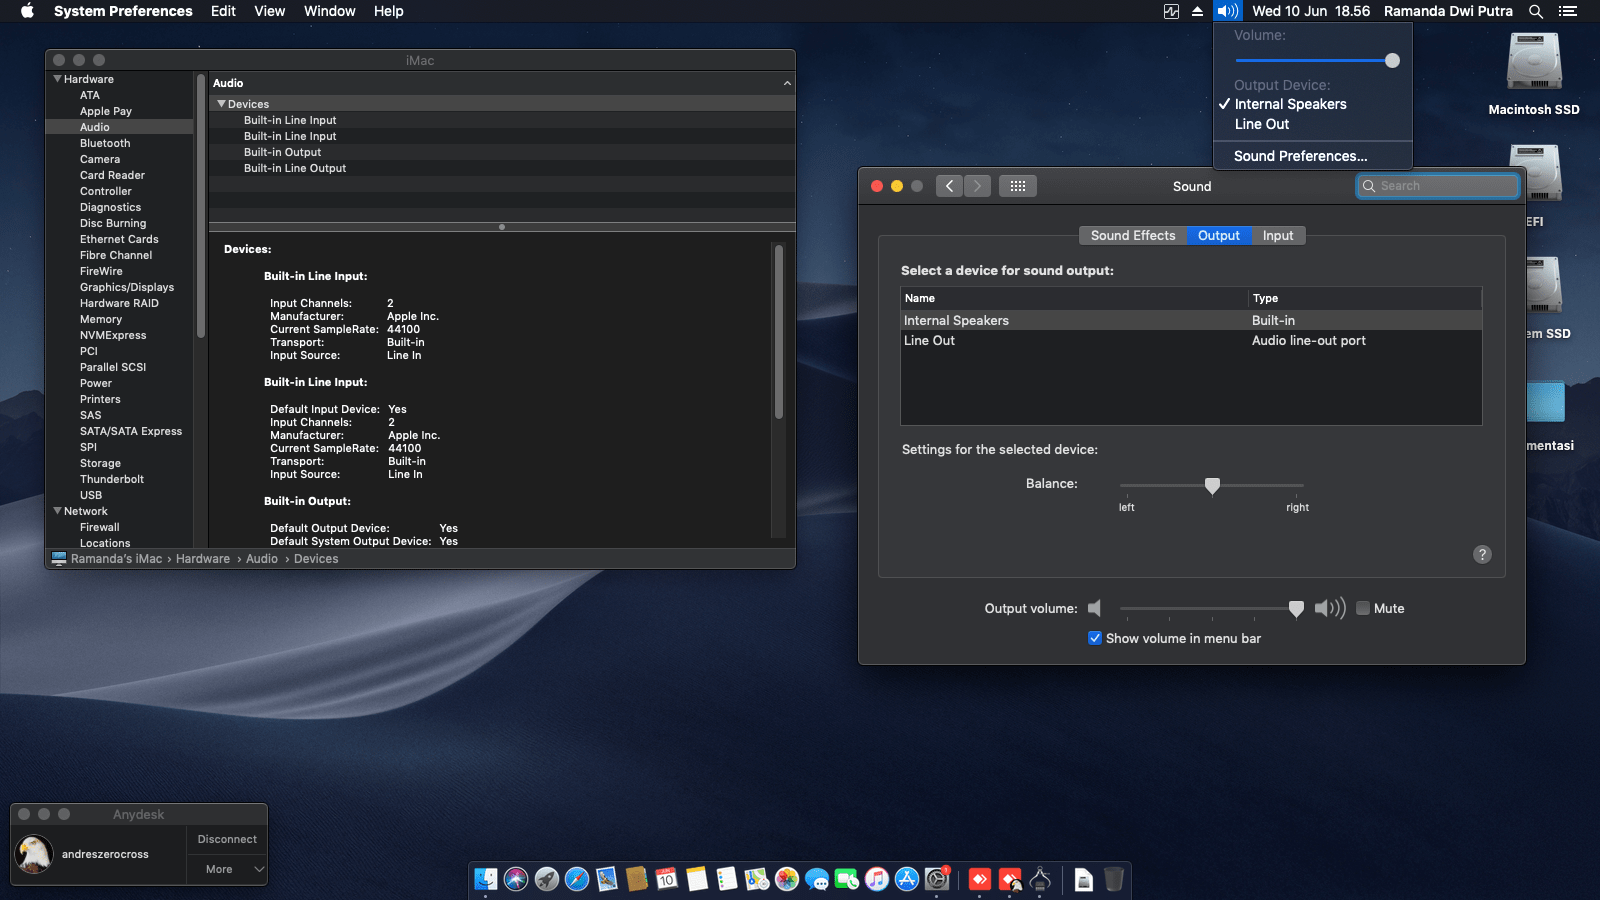
Task: Collapse the Hardware tree section
Action: 57,79
